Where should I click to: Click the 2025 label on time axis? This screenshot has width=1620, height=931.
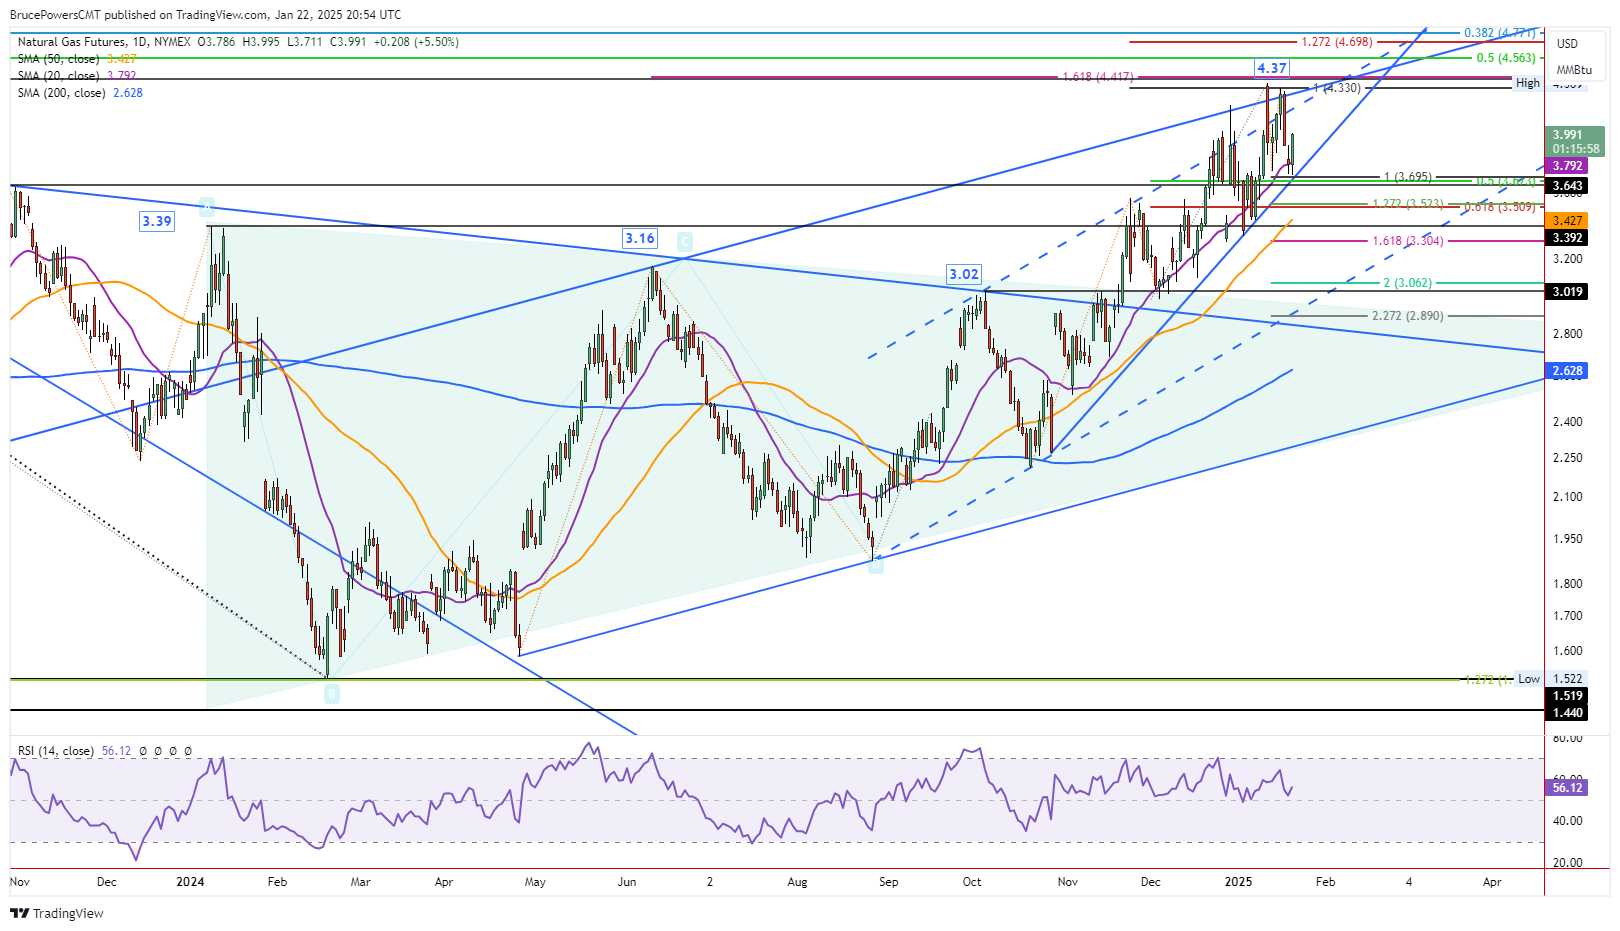pyautogui.click(x=1239, y=882)
